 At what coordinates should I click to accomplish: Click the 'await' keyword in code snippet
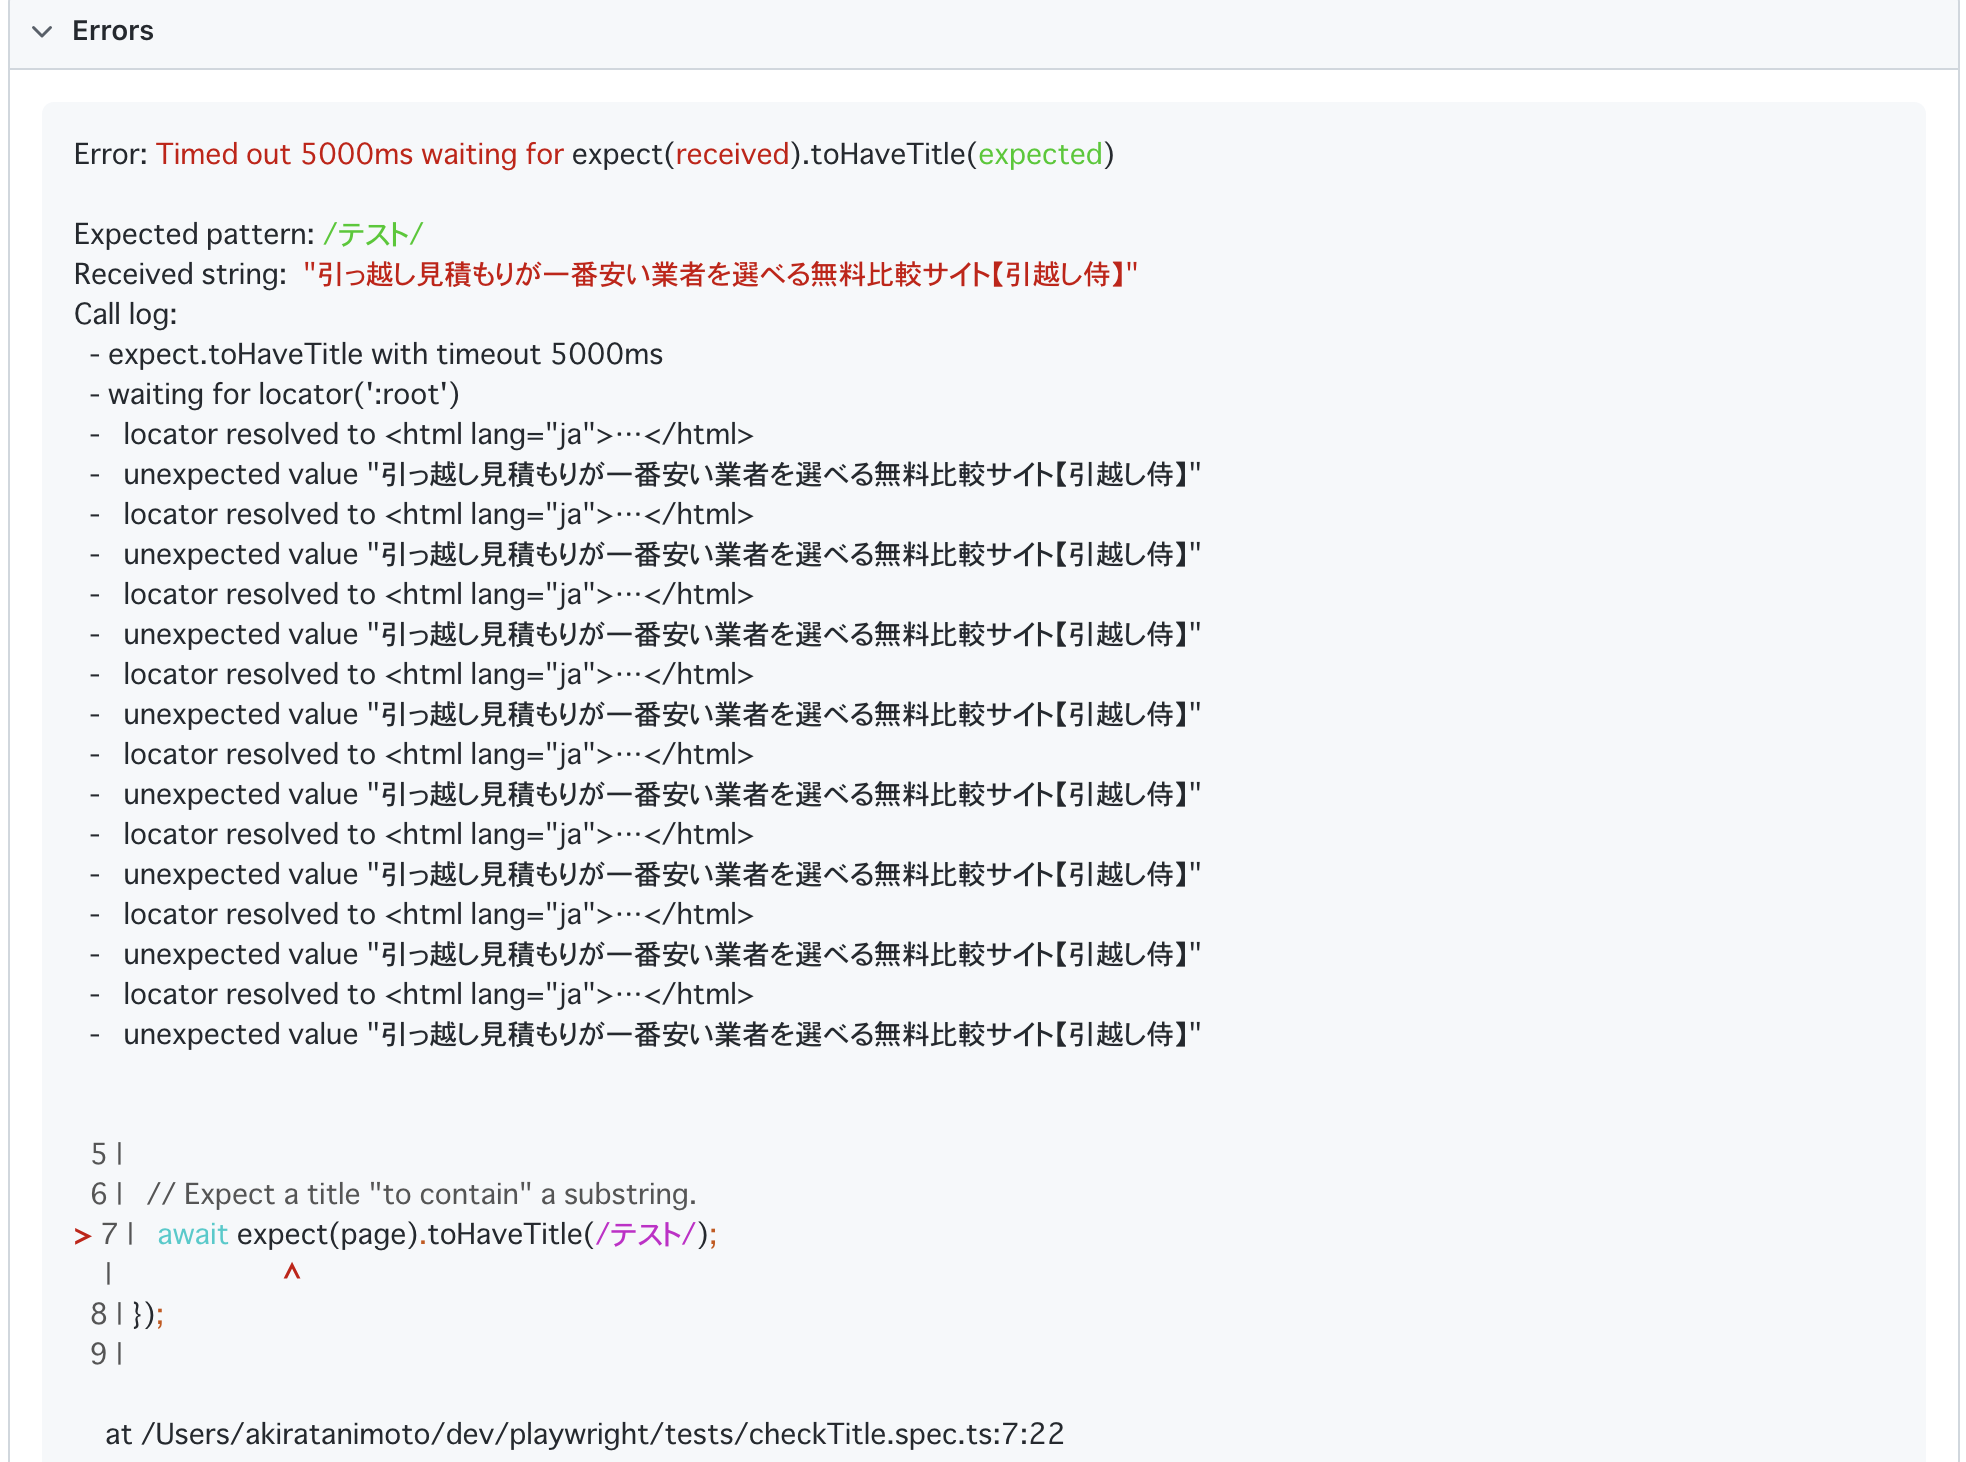[x=193, y=1234]
